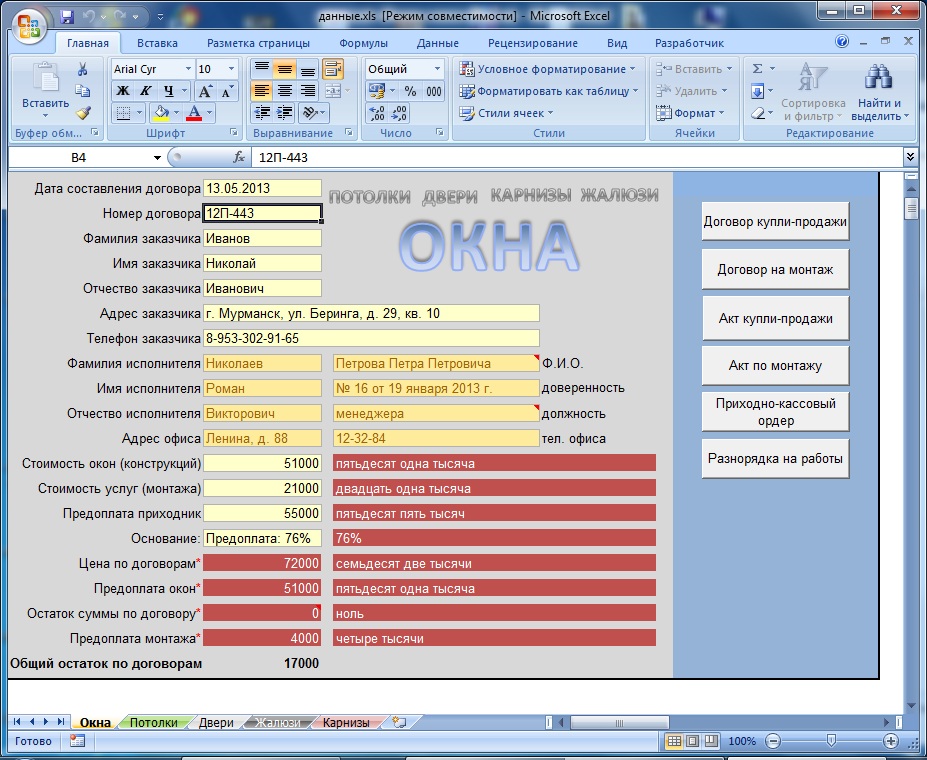Click Разнорядка на работы button
This screenshot has width=927, height=760.
(x=775, y=459)
